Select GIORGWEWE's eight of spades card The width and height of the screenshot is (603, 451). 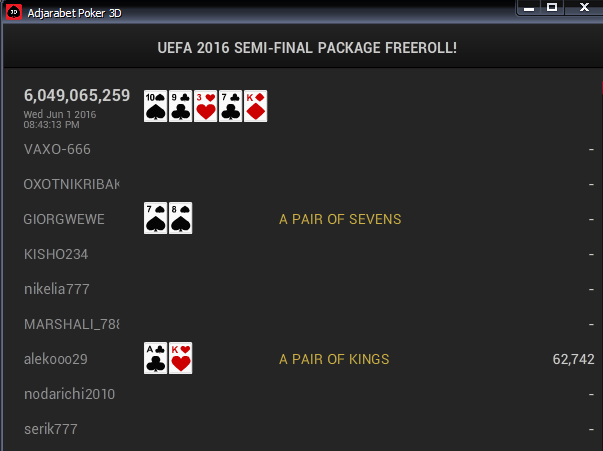click(180, 219)
